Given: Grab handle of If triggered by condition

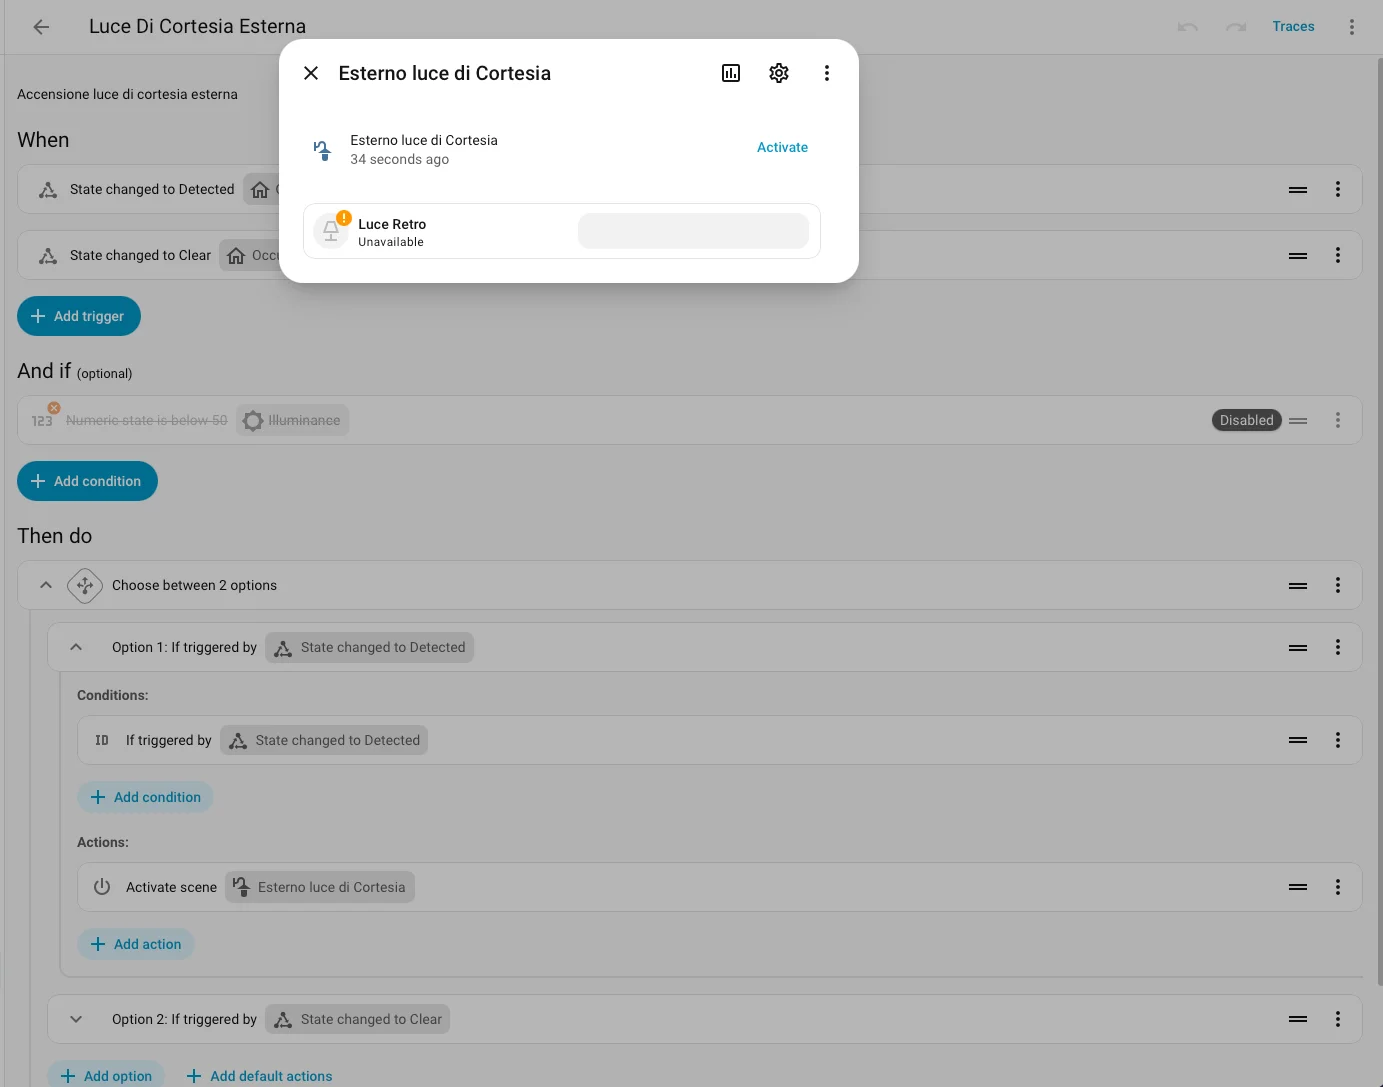Looking at the screenshot, I should pos(1298,740).
